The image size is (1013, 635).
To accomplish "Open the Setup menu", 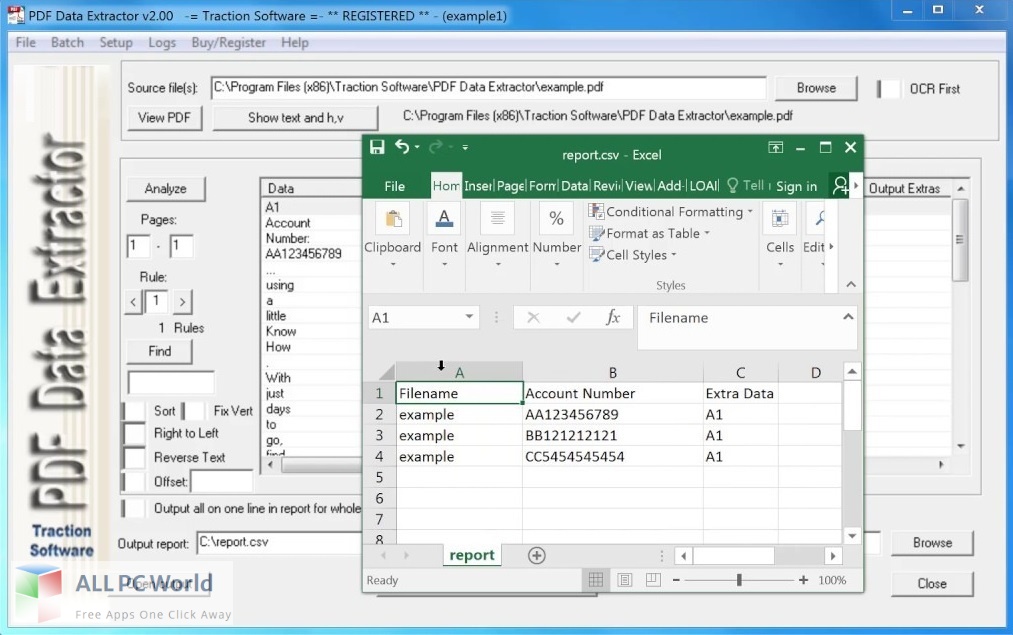I will pyautogui.click(x=116, y=43).
